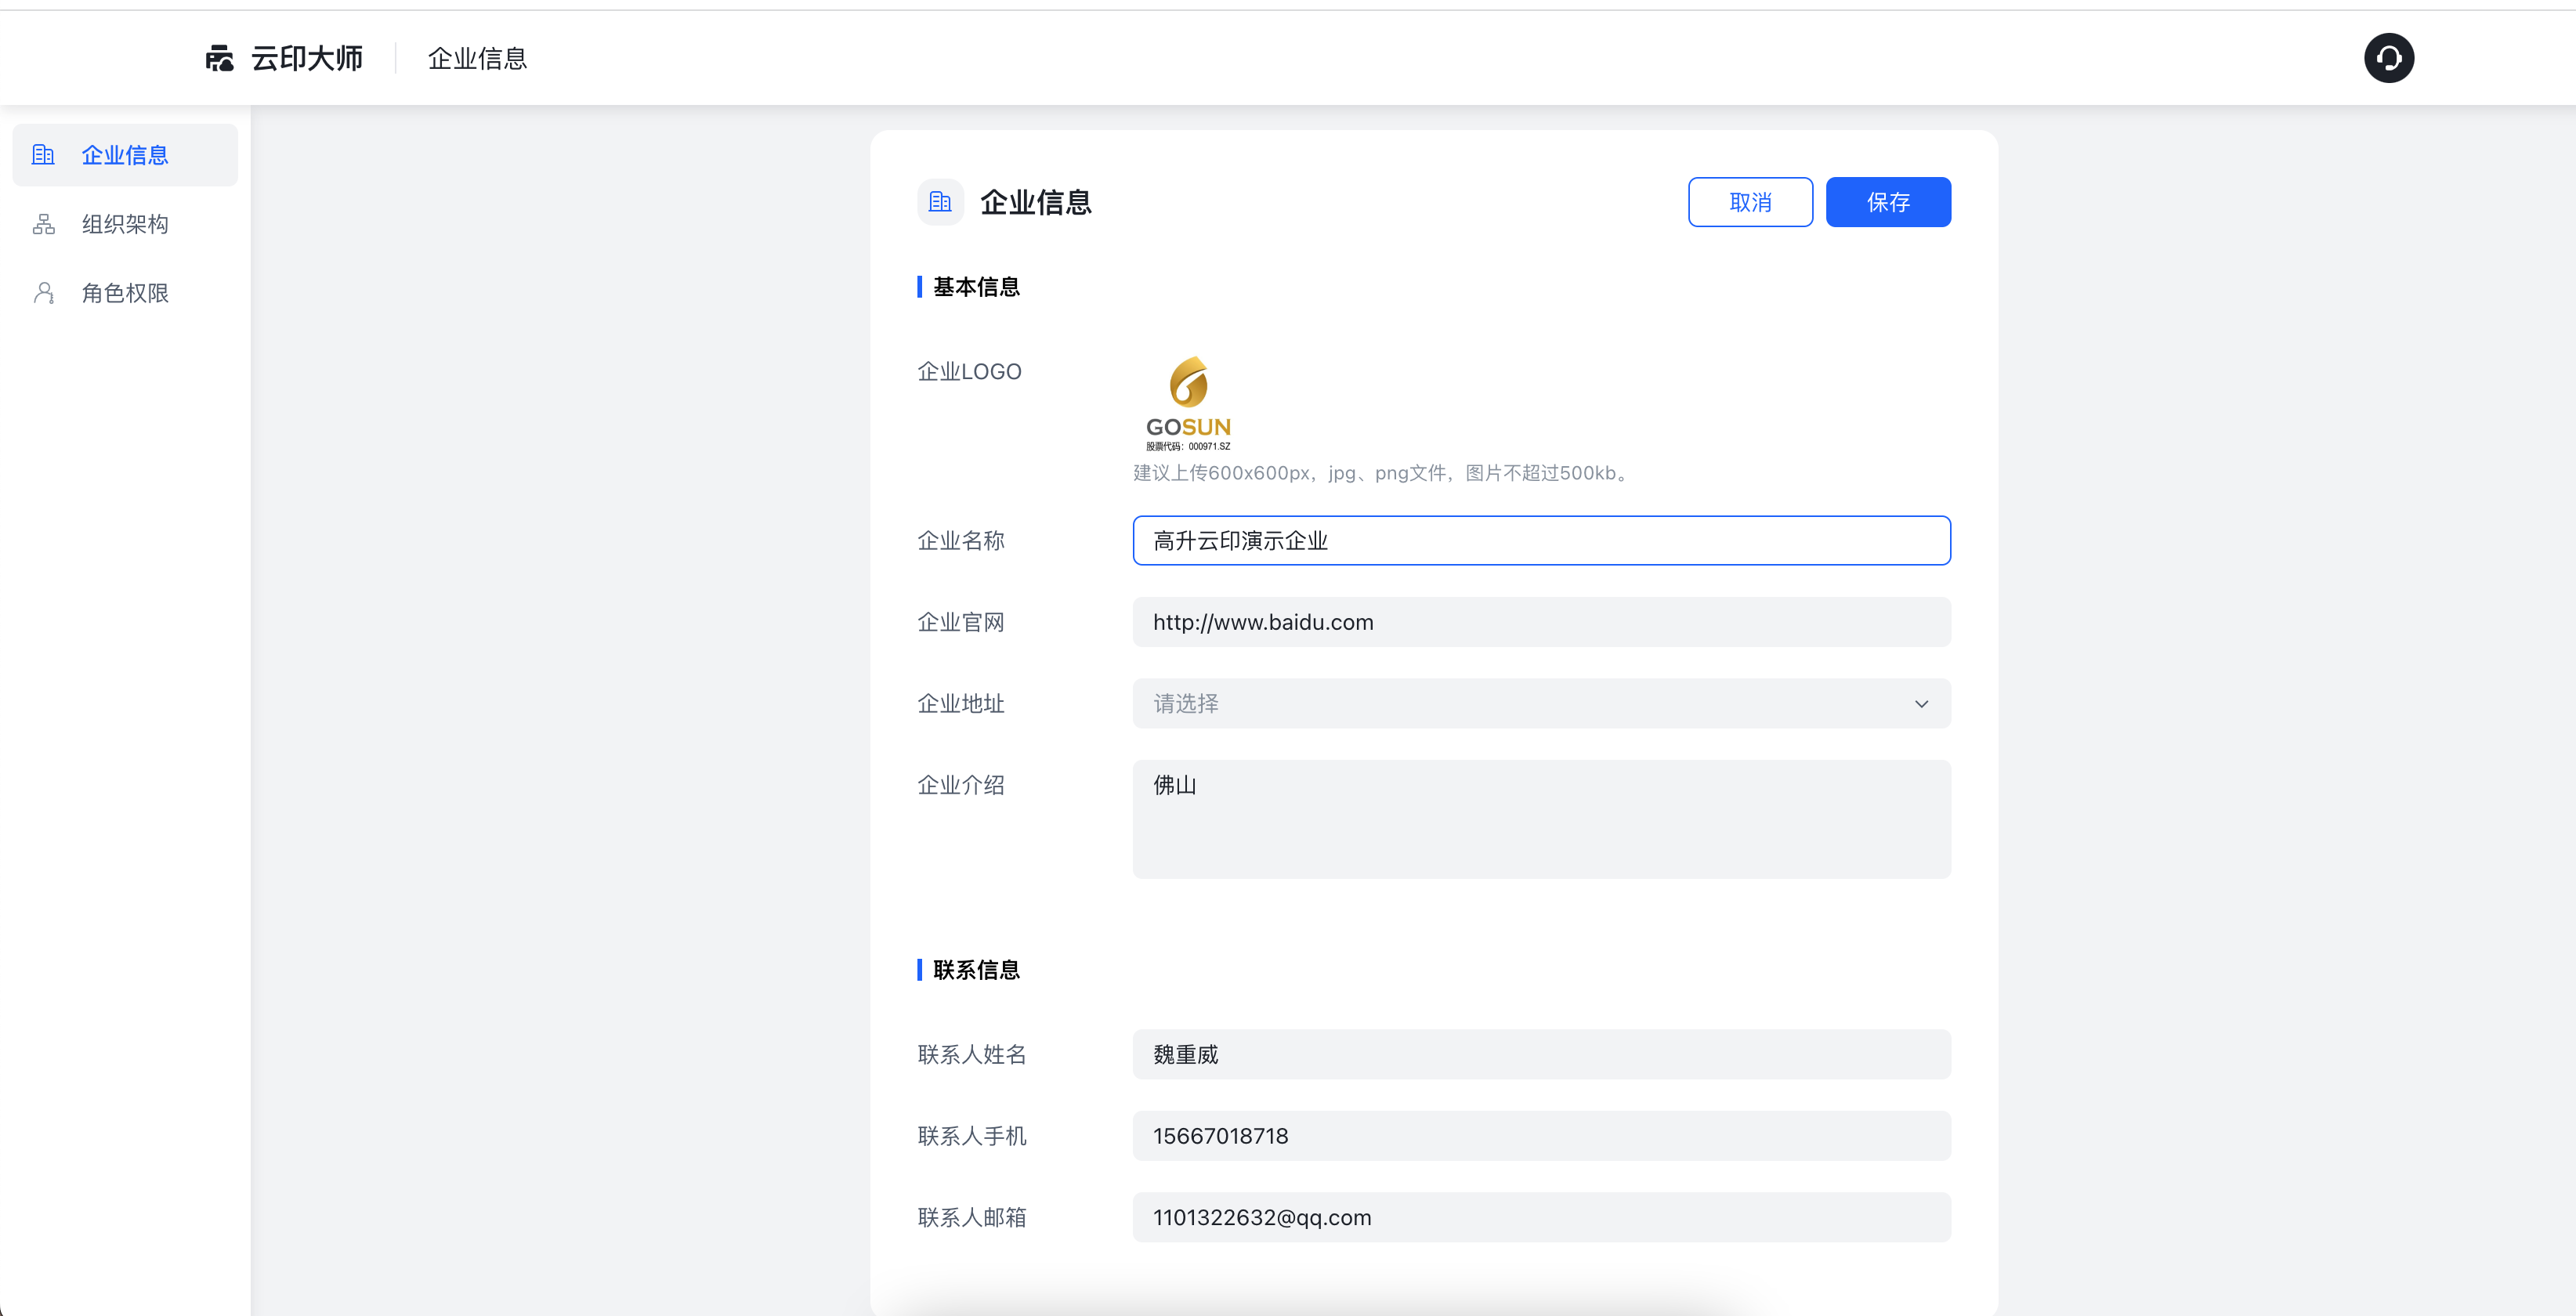Screen dimensions: 2576x1316
Task: Click the 企业介绍 label
Action: tap(961, 785)
